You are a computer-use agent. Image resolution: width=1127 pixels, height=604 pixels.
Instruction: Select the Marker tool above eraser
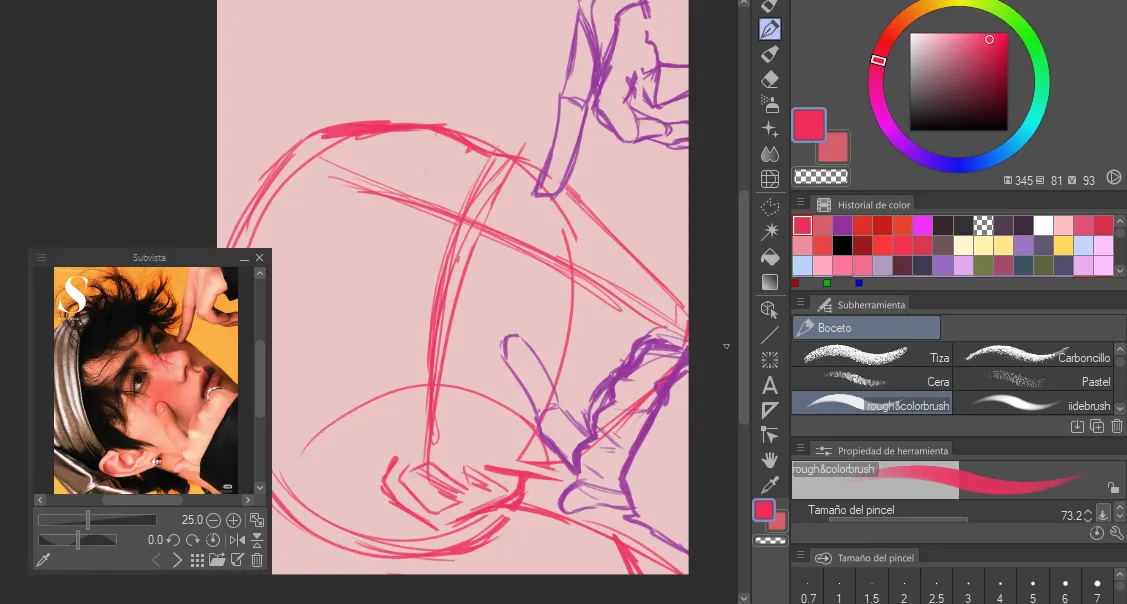(770, 54)
